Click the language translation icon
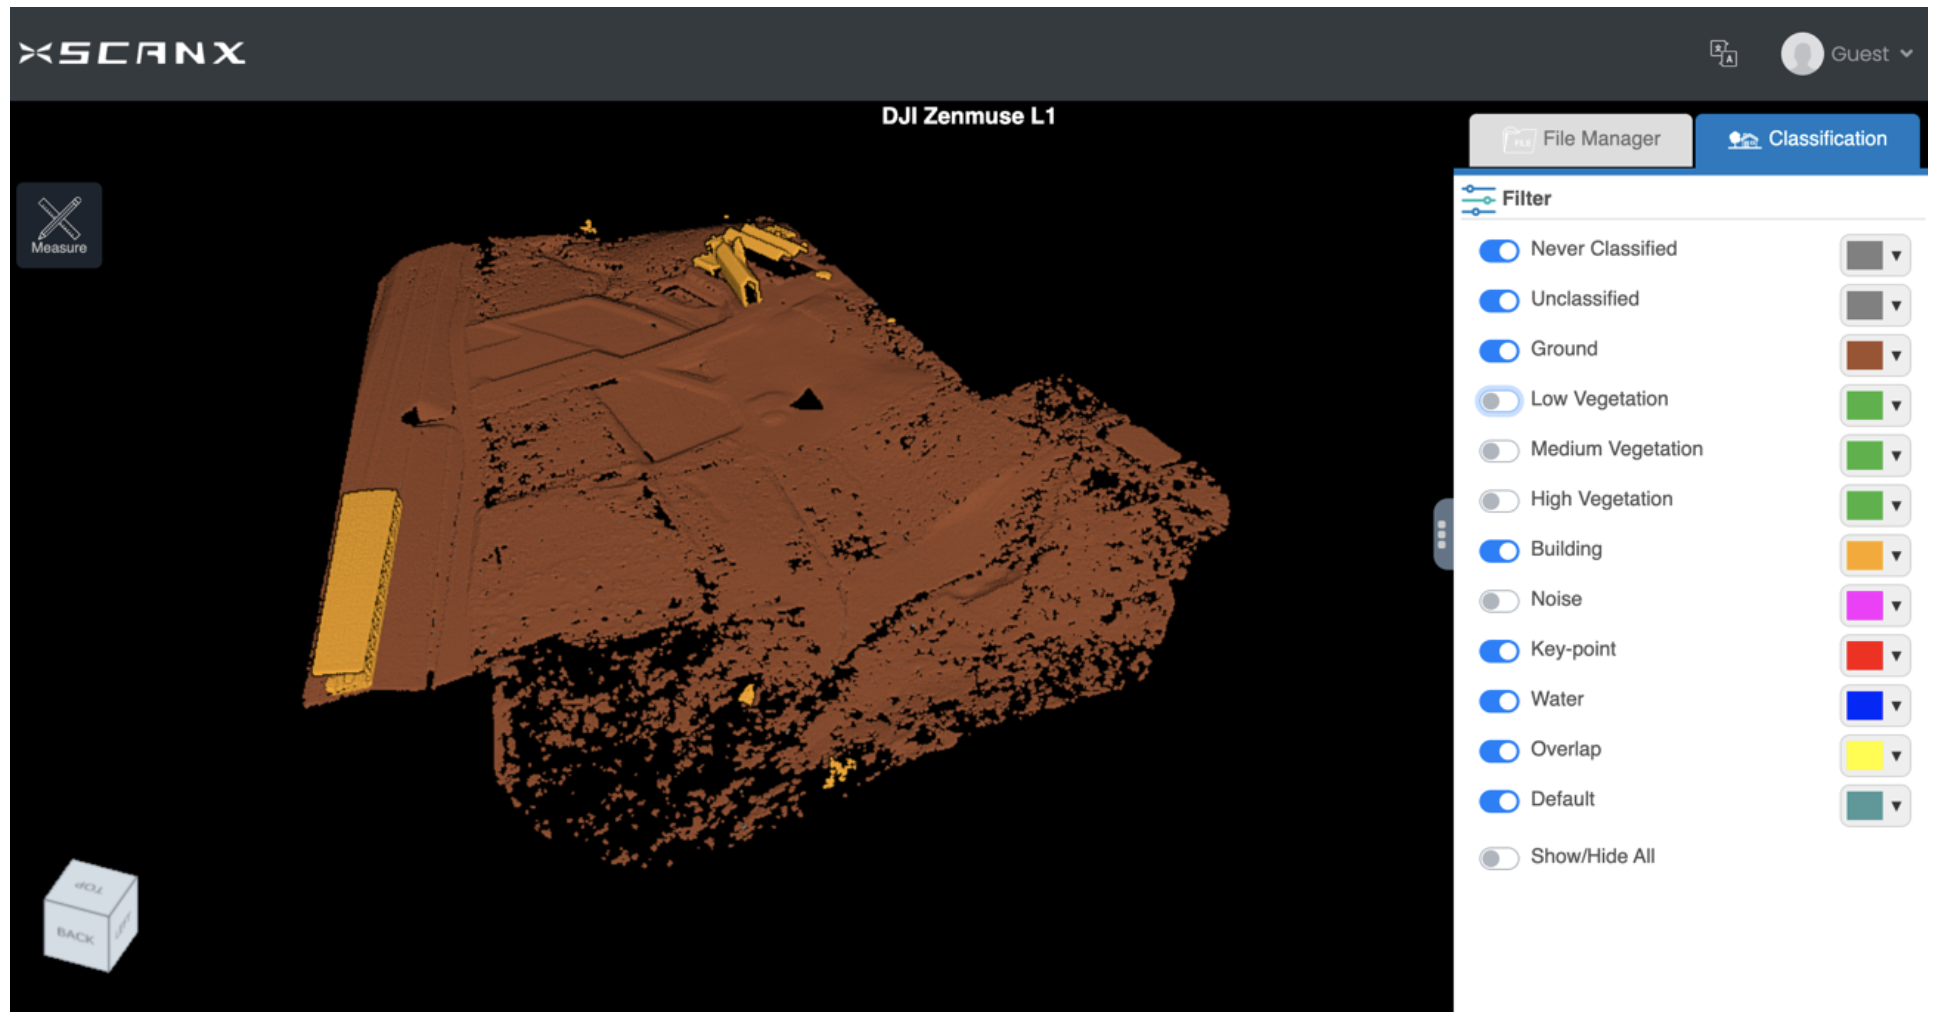This screenshot has height=1028, width=1940. click(1722, 53)
